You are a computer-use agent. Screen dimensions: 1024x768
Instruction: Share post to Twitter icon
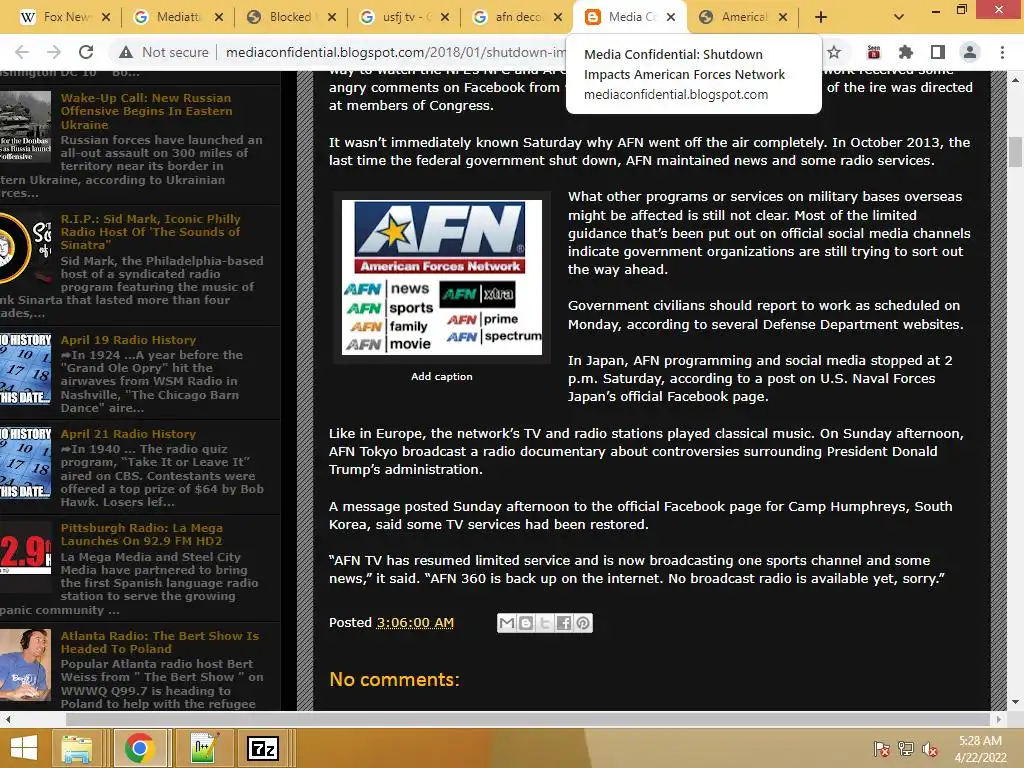[545, 623]
